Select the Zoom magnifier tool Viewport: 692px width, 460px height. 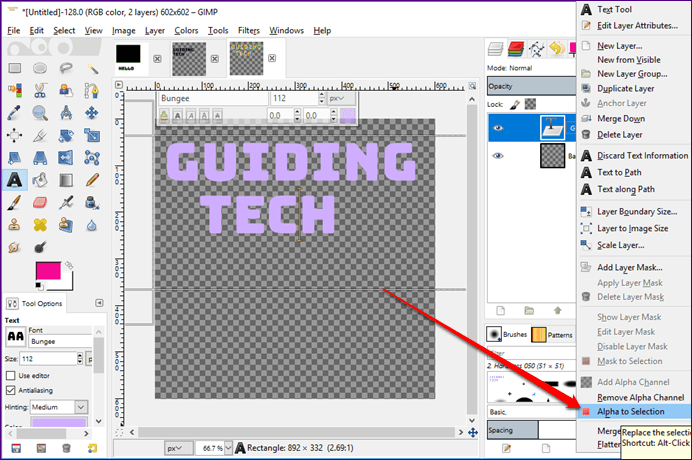click(40, 113)
